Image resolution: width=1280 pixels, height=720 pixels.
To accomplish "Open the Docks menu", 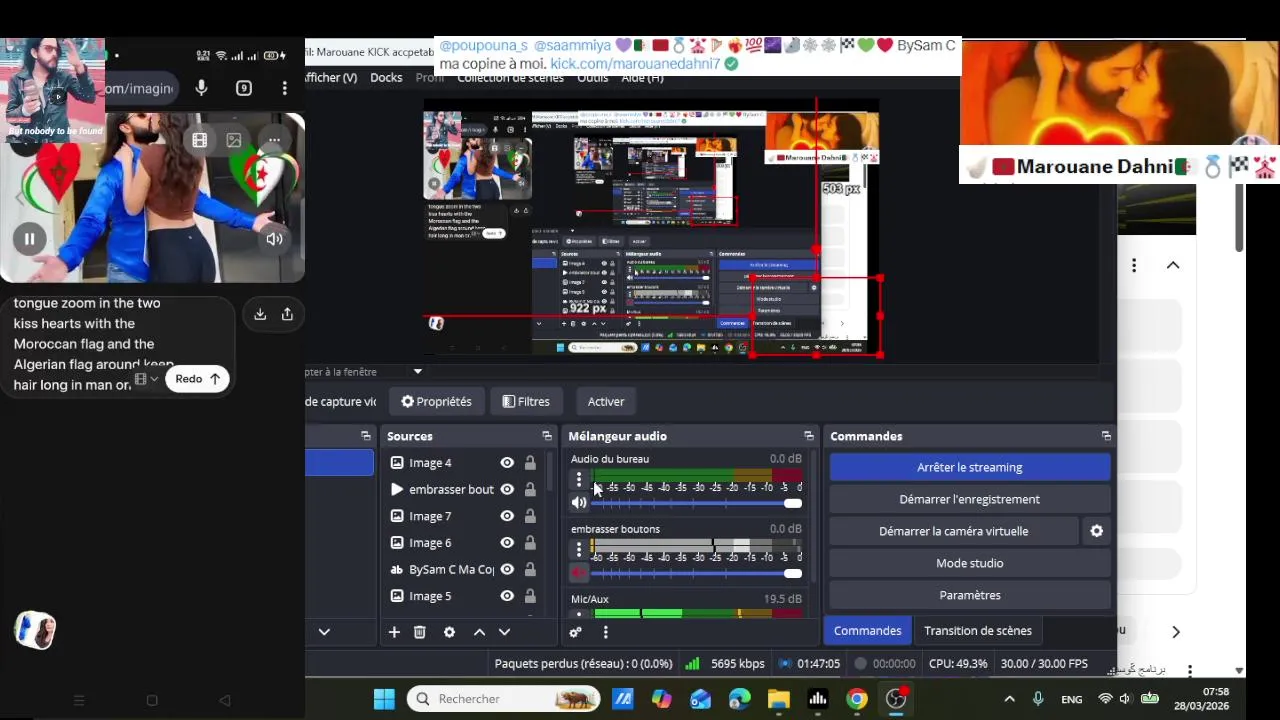I will coord(386,78).
